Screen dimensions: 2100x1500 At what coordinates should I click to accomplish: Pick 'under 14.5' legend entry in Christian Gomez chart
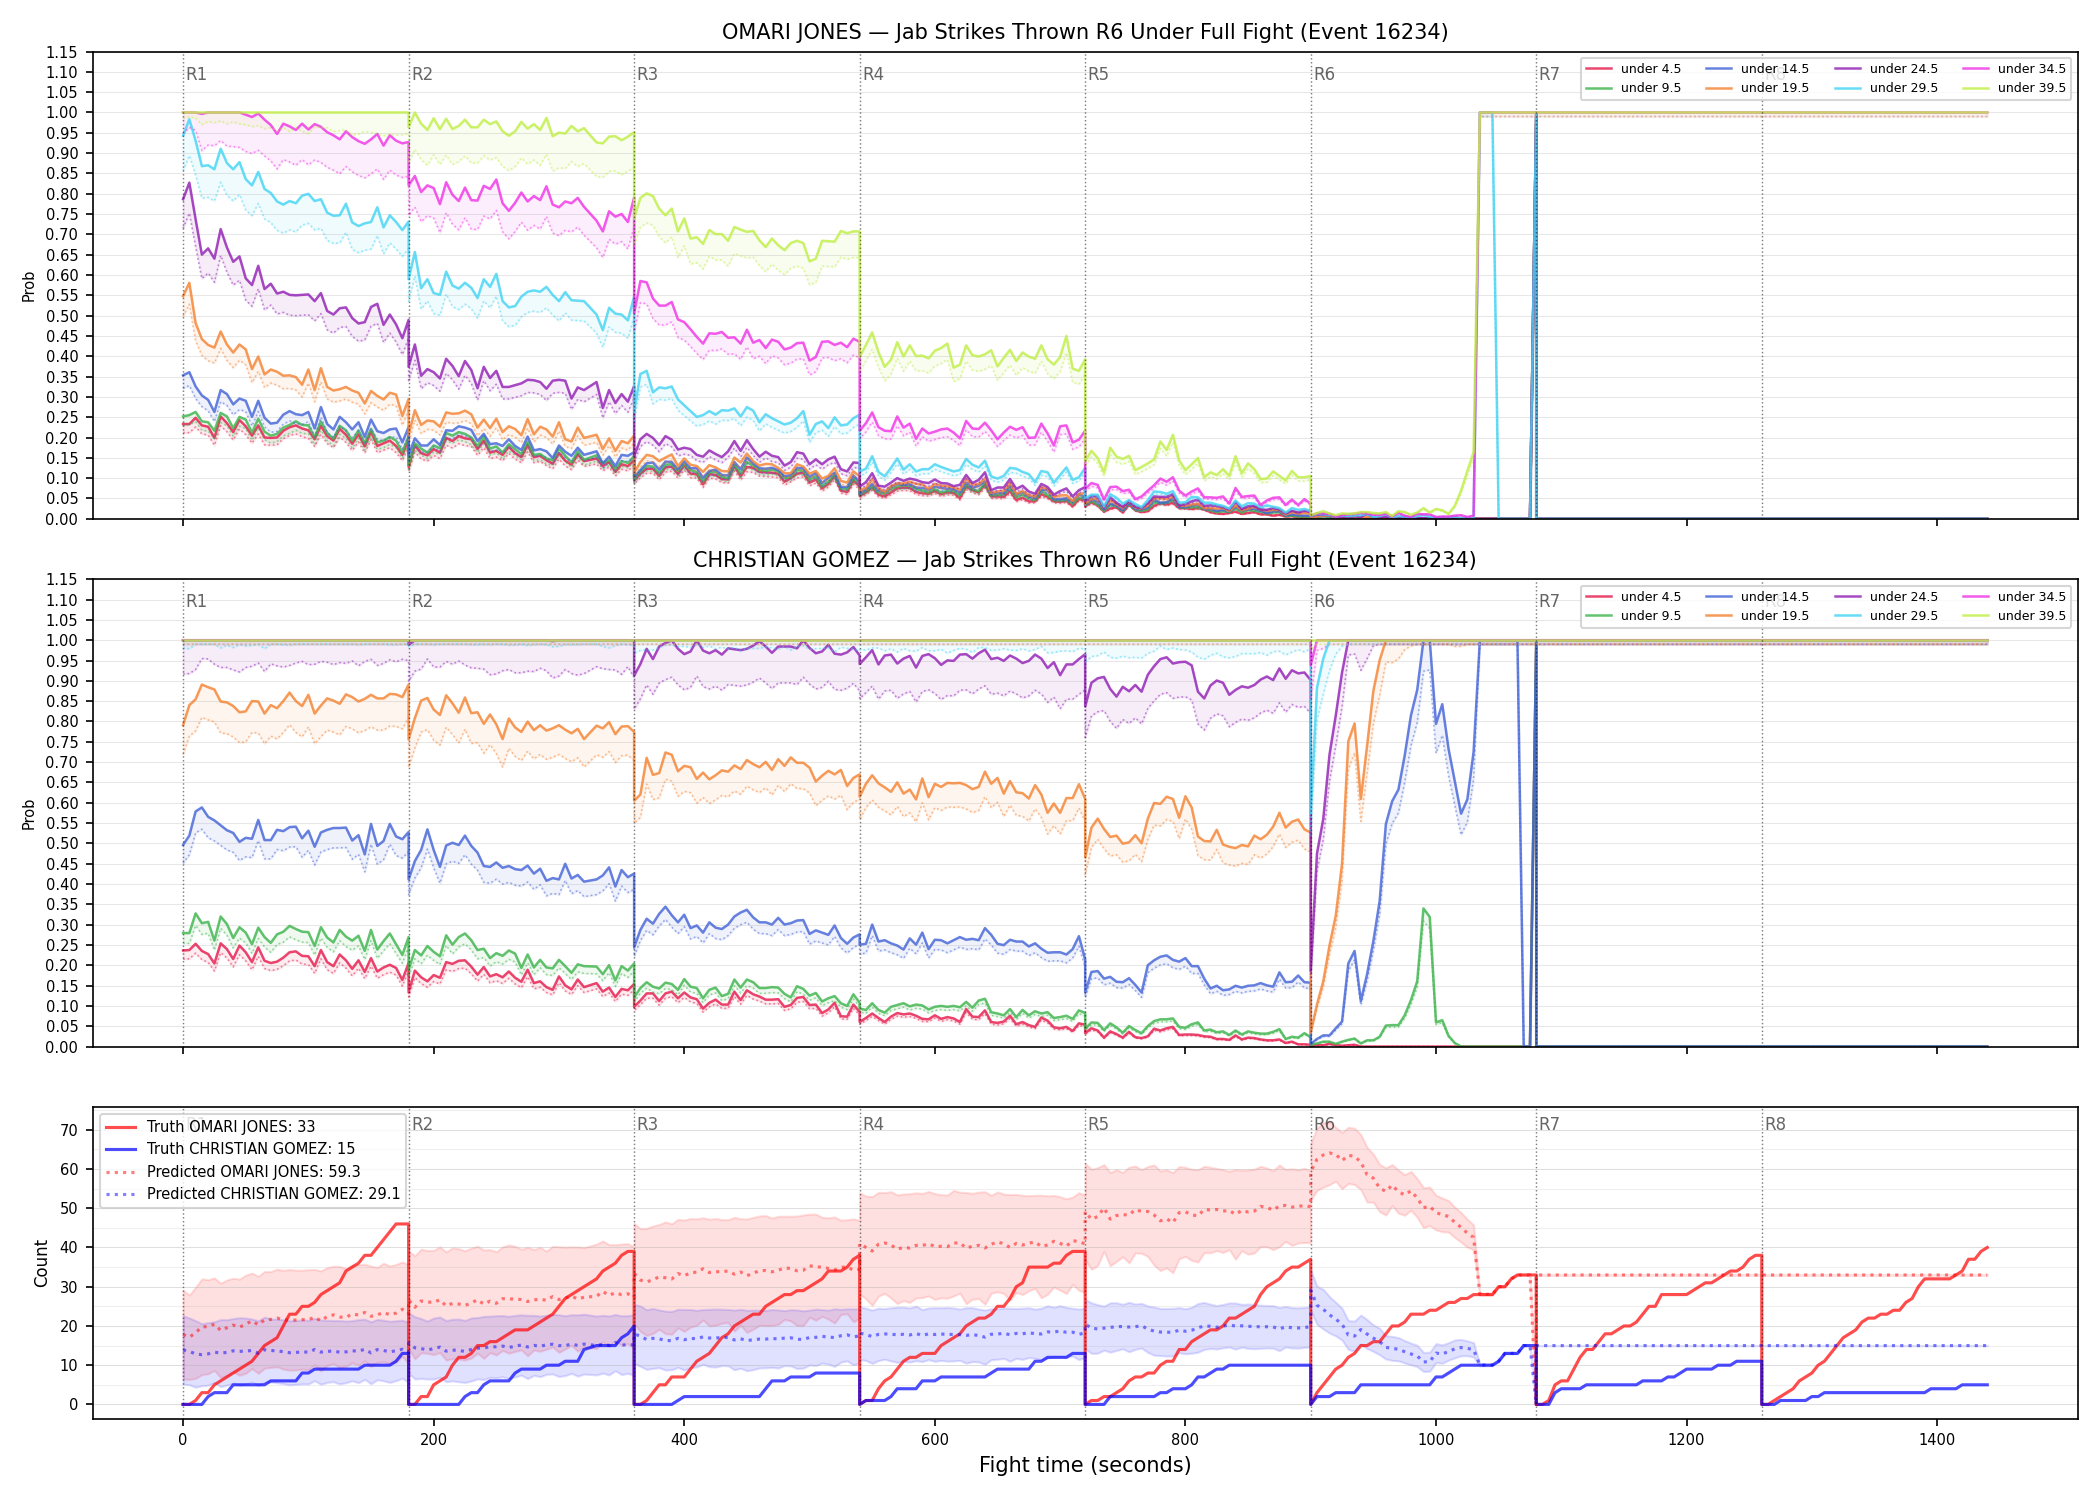click(1758, 597)
